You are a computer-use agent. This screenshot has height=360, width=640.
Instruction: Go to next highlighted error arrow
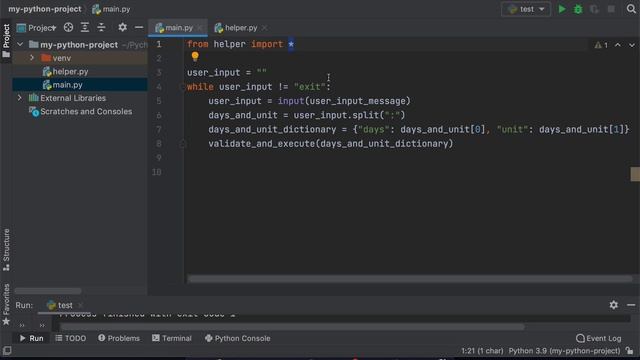631,45
